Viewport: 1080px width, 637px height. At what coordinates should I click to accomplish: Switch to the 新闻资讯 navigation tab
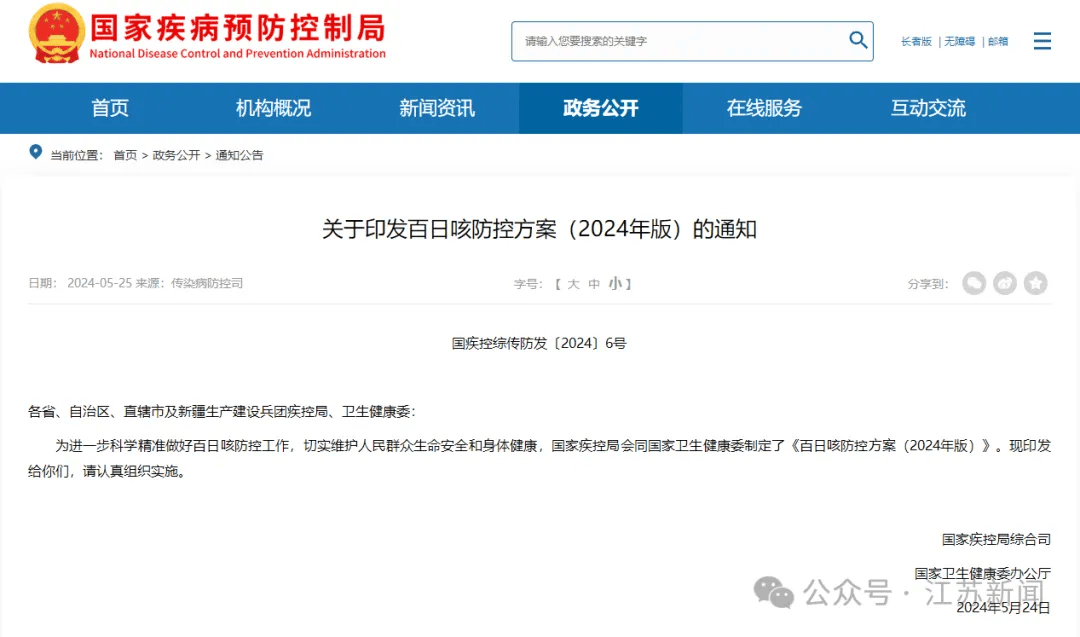click(436, 108)
